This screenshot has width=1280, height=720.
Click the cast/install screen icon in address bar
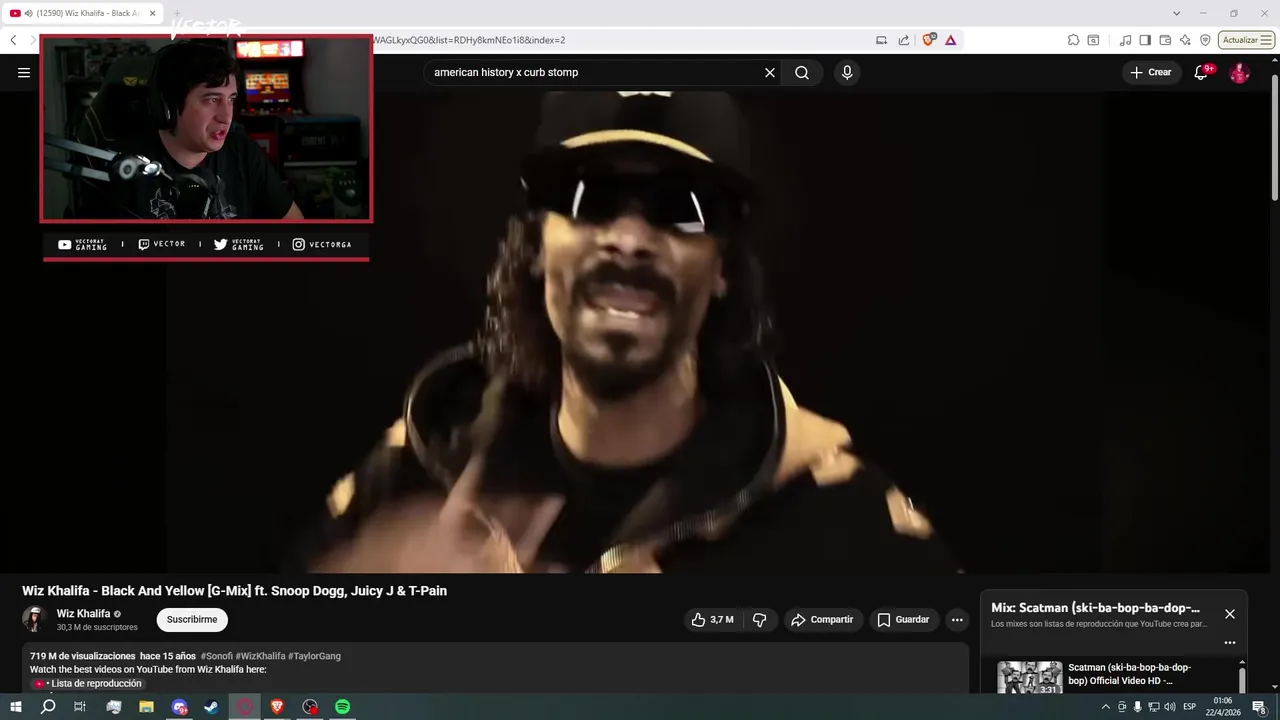pos(881,40)
